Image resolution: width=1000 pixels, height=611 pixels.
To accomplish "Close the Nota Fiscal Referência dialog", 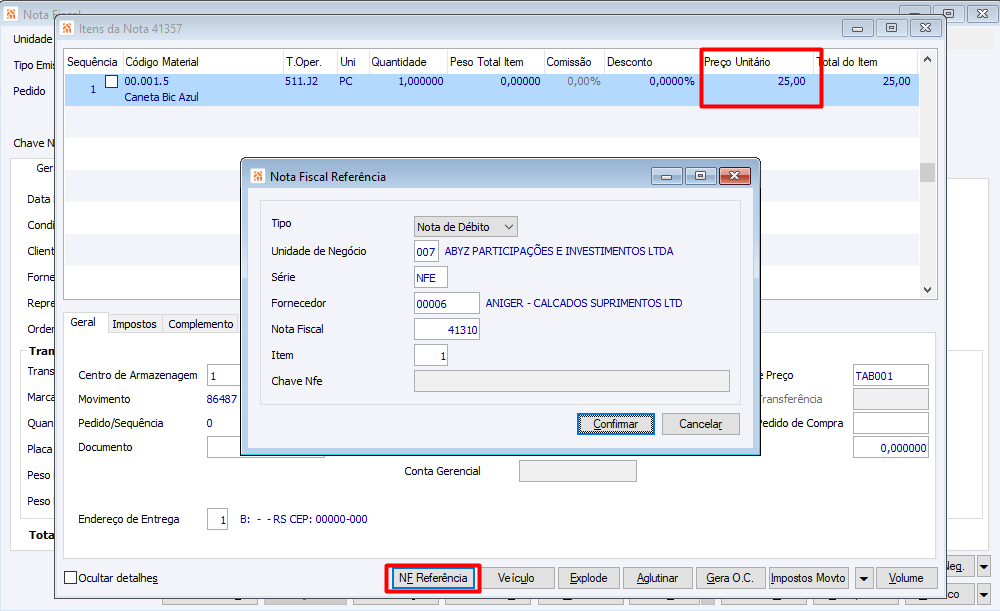I will tap(735, 176).
